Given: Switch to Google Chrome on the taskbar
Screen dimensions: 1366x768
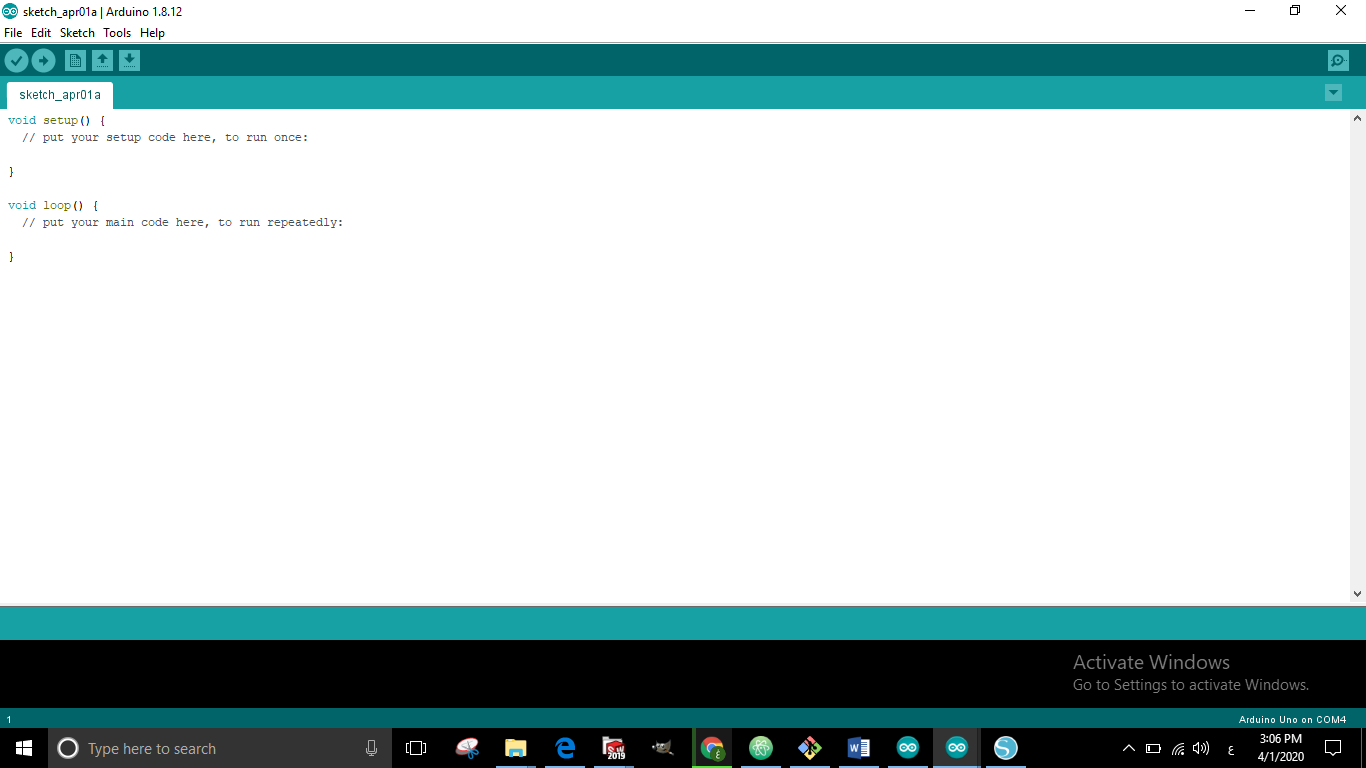Looking at the screenshot, I should pyautogui.click(x=712, y=748).
